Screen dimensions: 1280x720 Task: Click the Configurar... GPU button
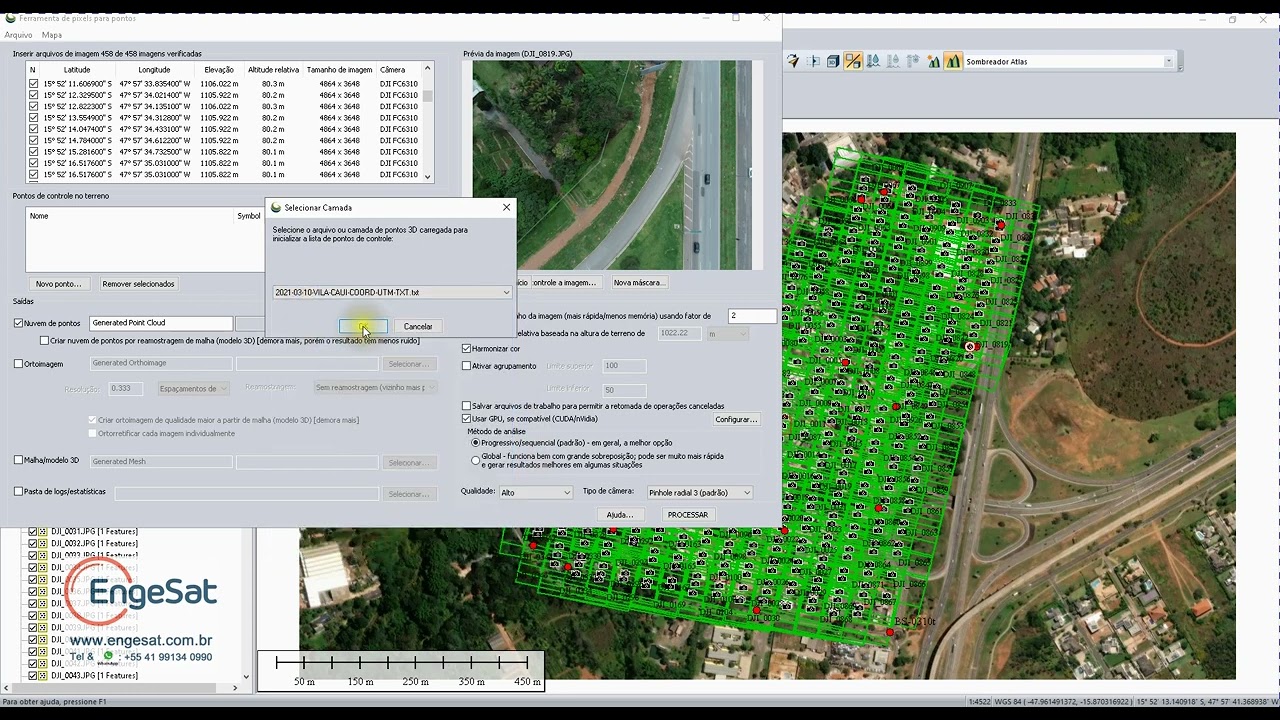(x=736, y=419)
